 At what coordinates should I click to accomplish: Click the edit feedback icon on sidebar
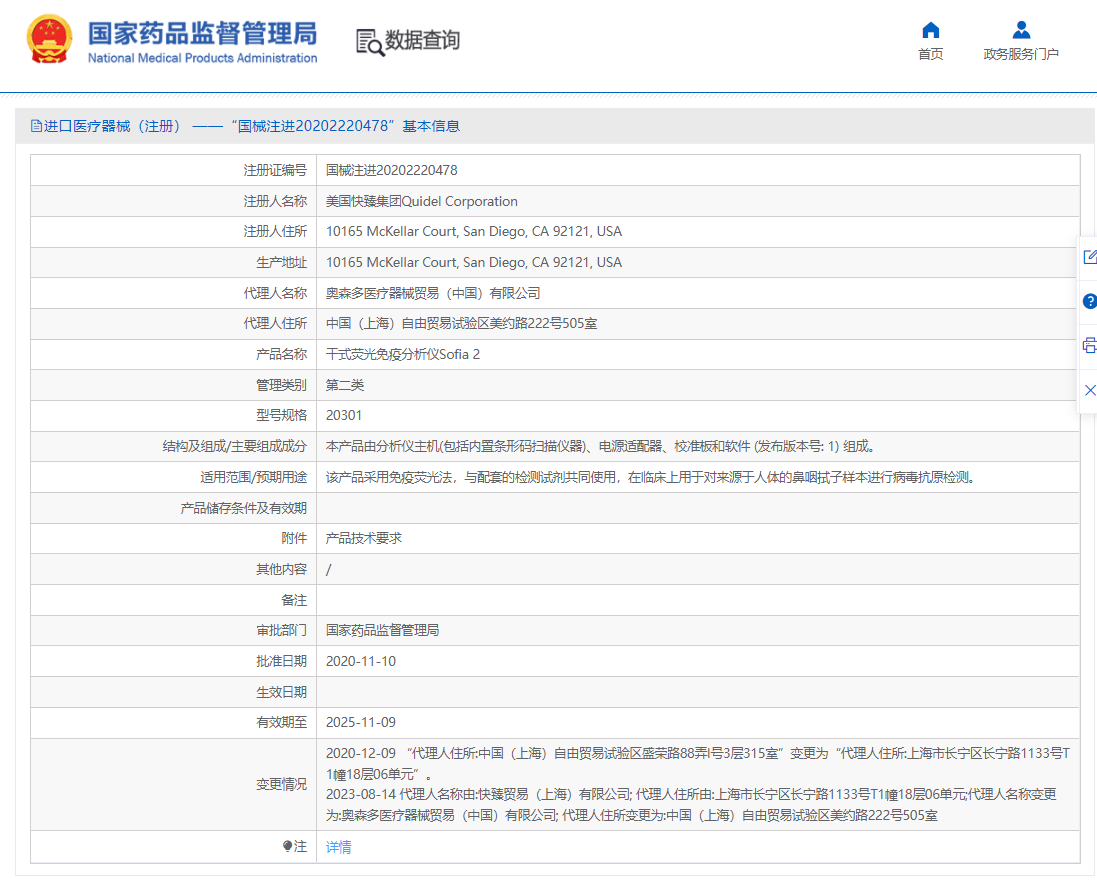click(1089, 257)
